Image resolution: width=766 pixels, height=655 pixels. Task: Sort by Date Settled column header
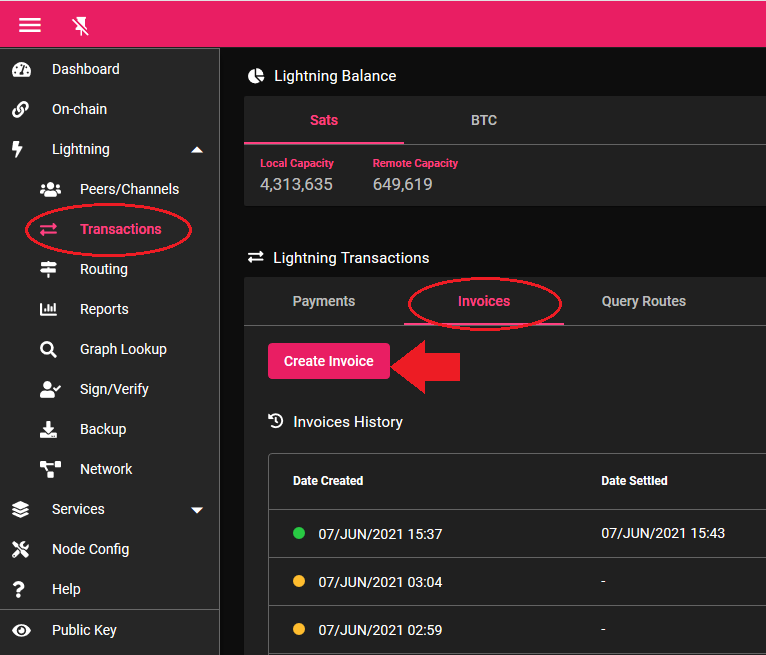634,481
